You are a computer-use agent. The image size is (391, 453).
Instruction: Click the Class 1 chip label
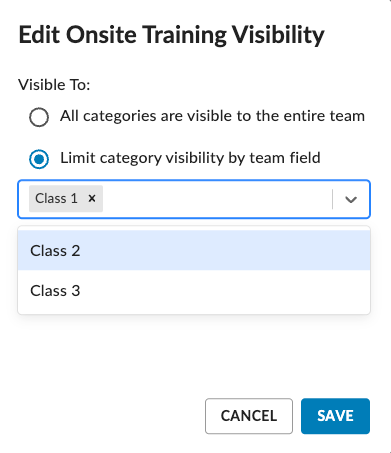[x=57, y=199]
